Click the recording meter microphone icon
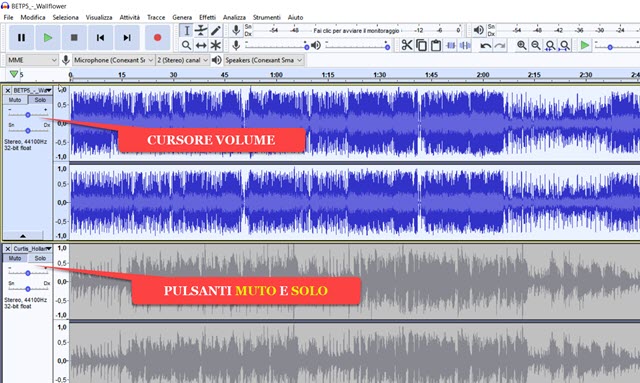 [x=236, y=30]
